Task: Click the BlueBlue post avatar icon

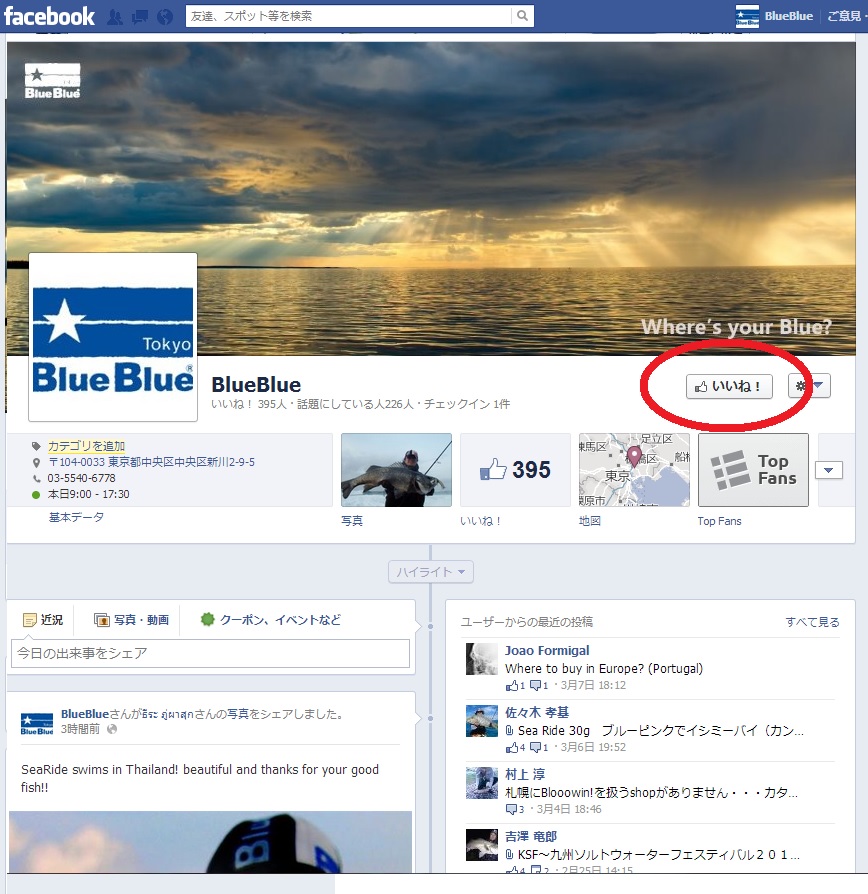Action: click(x=37, y=722)
